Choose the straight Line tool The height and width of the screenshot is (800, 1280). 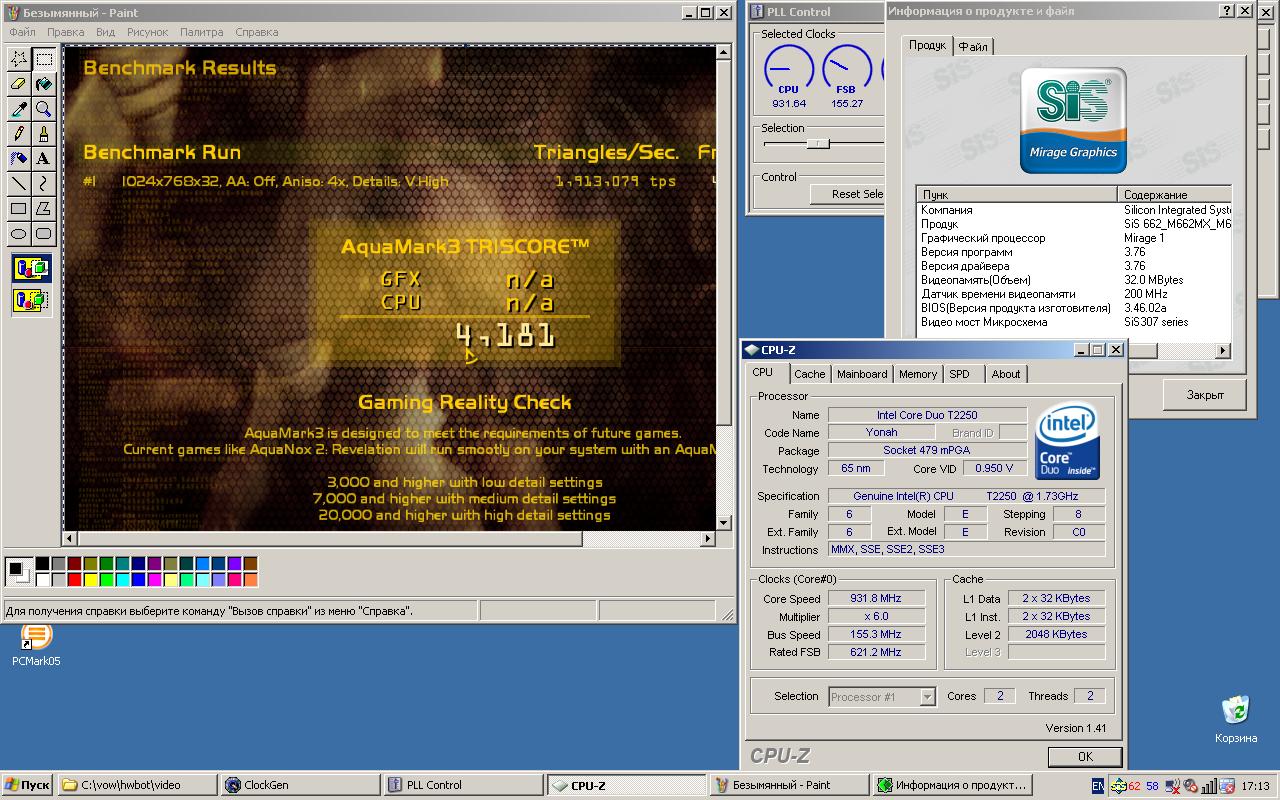tap(18, 184)
